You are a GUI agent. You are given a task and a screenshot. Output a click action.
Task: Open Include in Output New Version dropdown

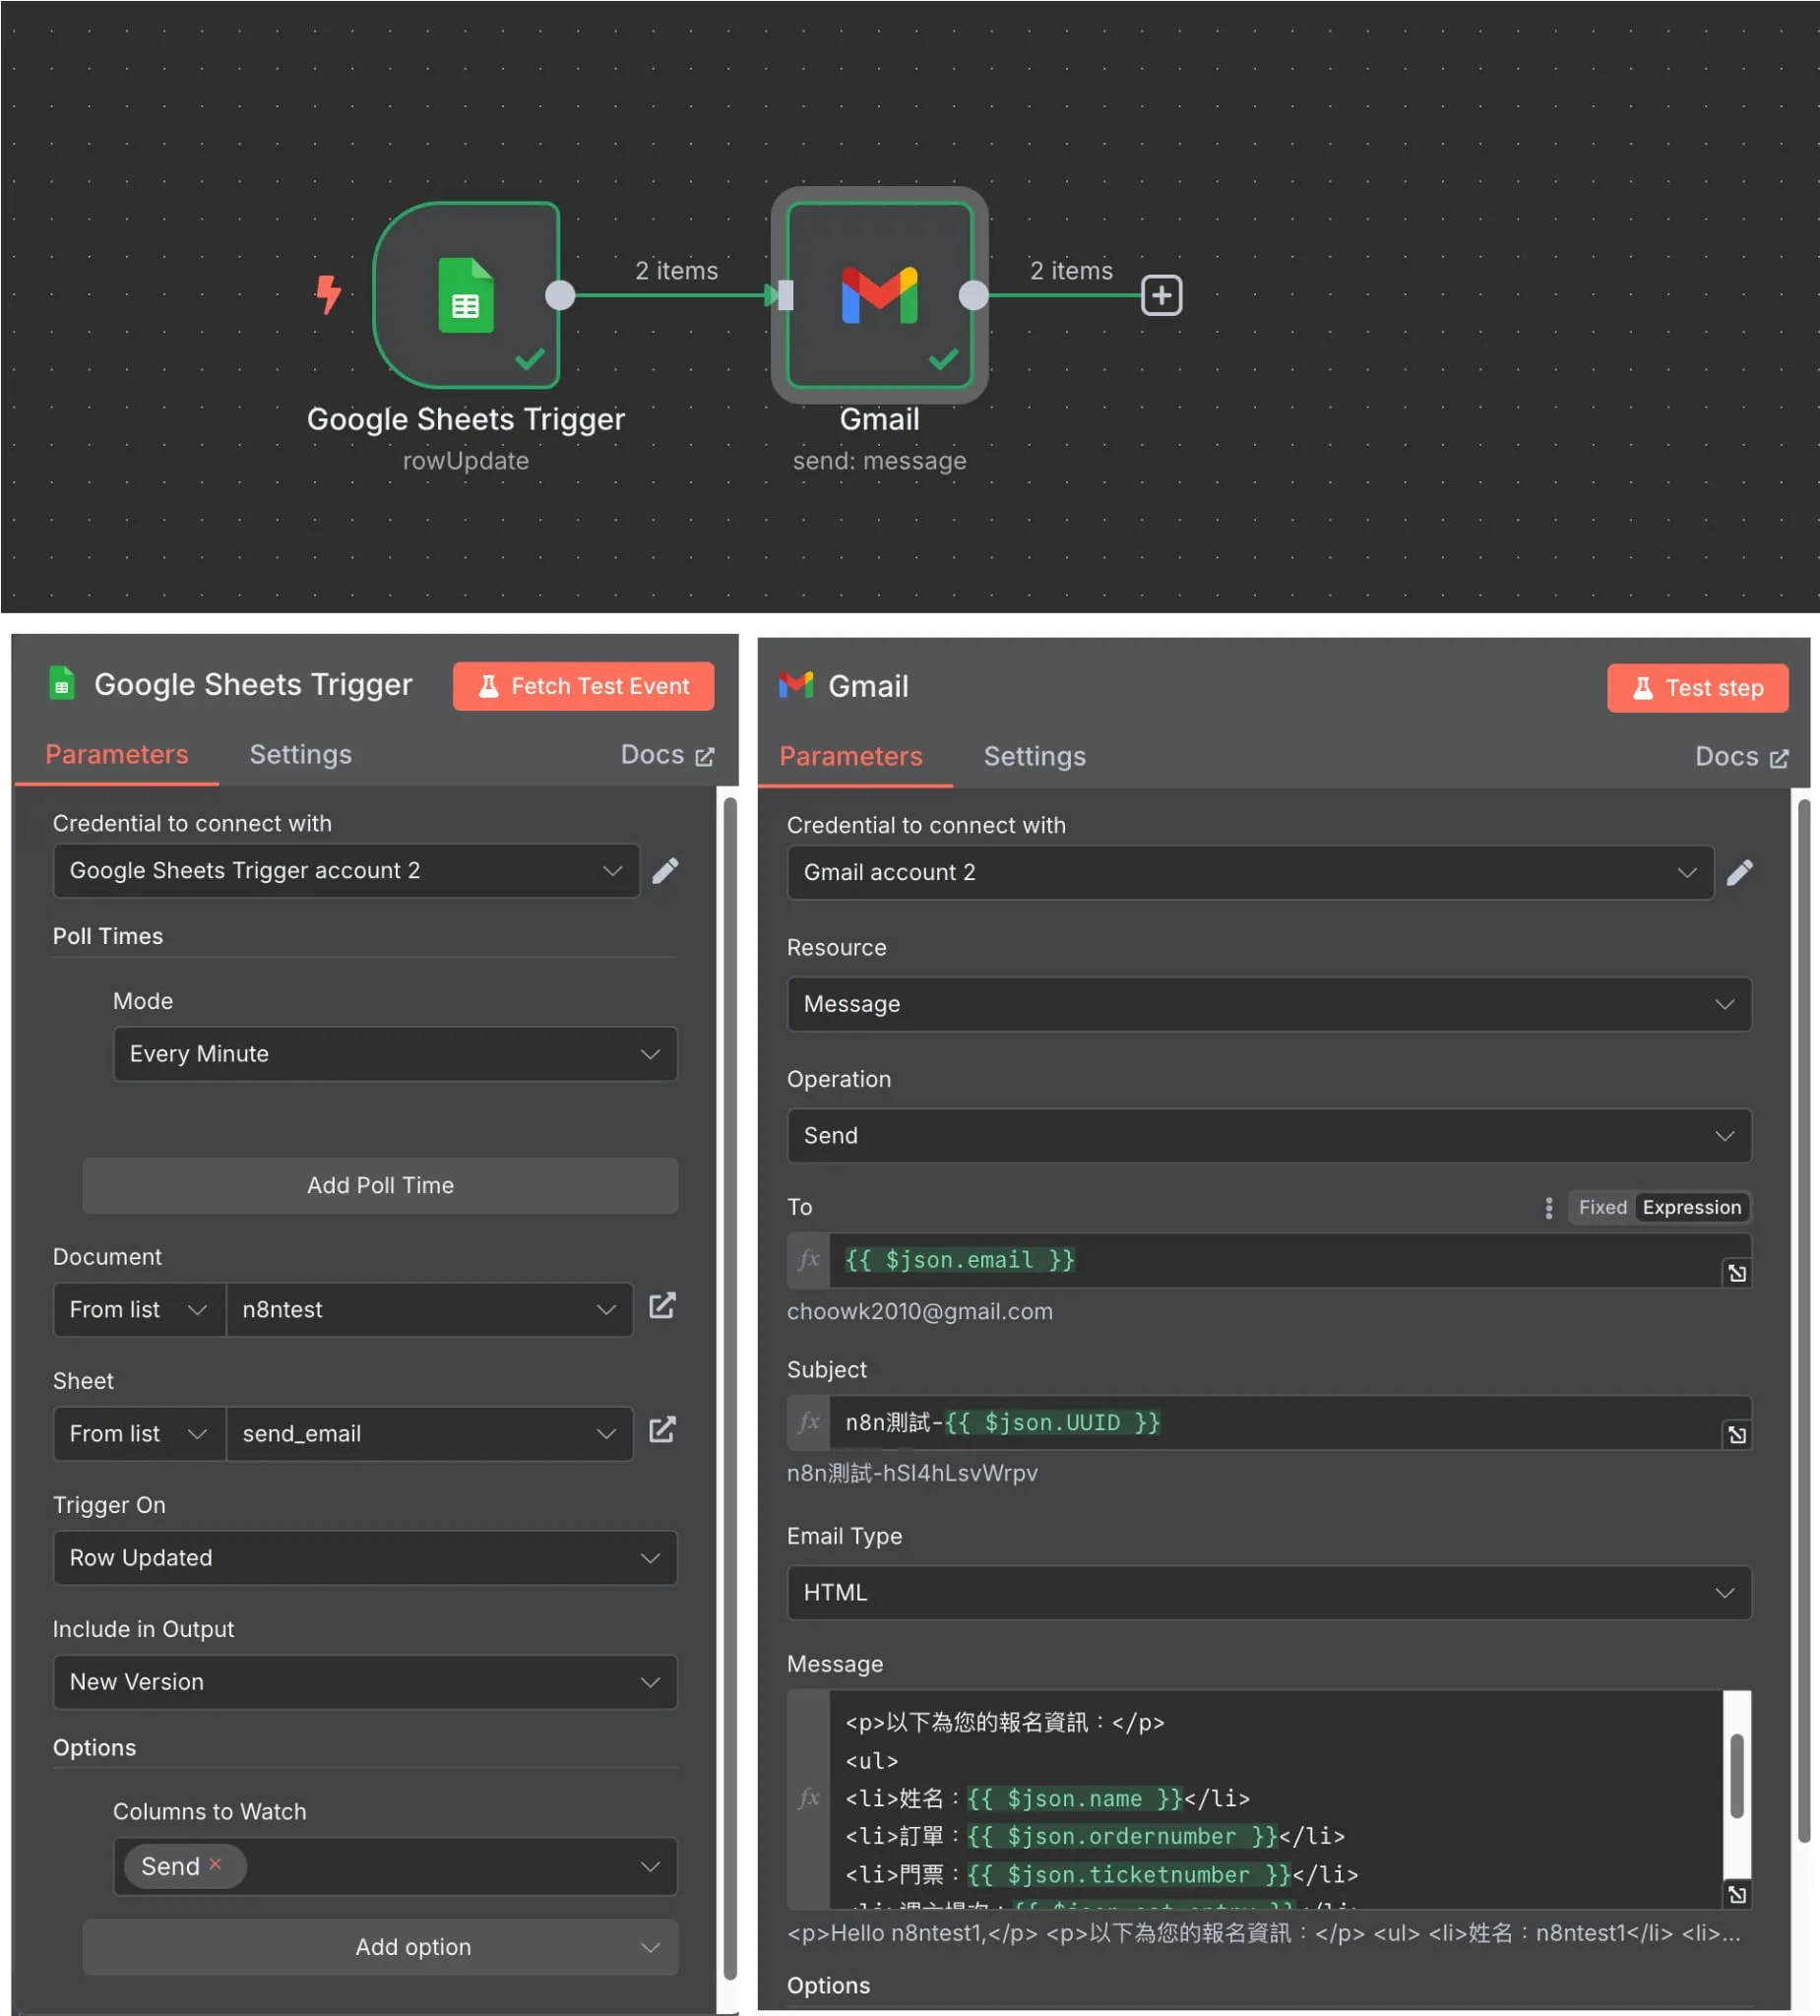[x=365, y=1682]
